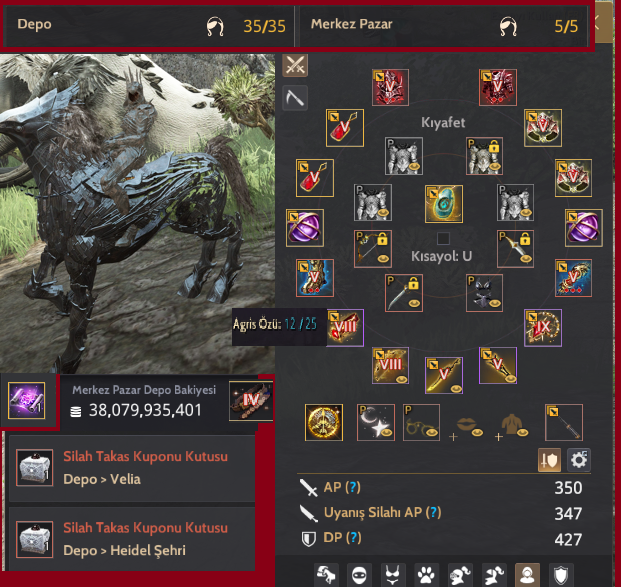Select the shield tab icon in bottom row
621x587 pixels.
(x=561, y=574)
